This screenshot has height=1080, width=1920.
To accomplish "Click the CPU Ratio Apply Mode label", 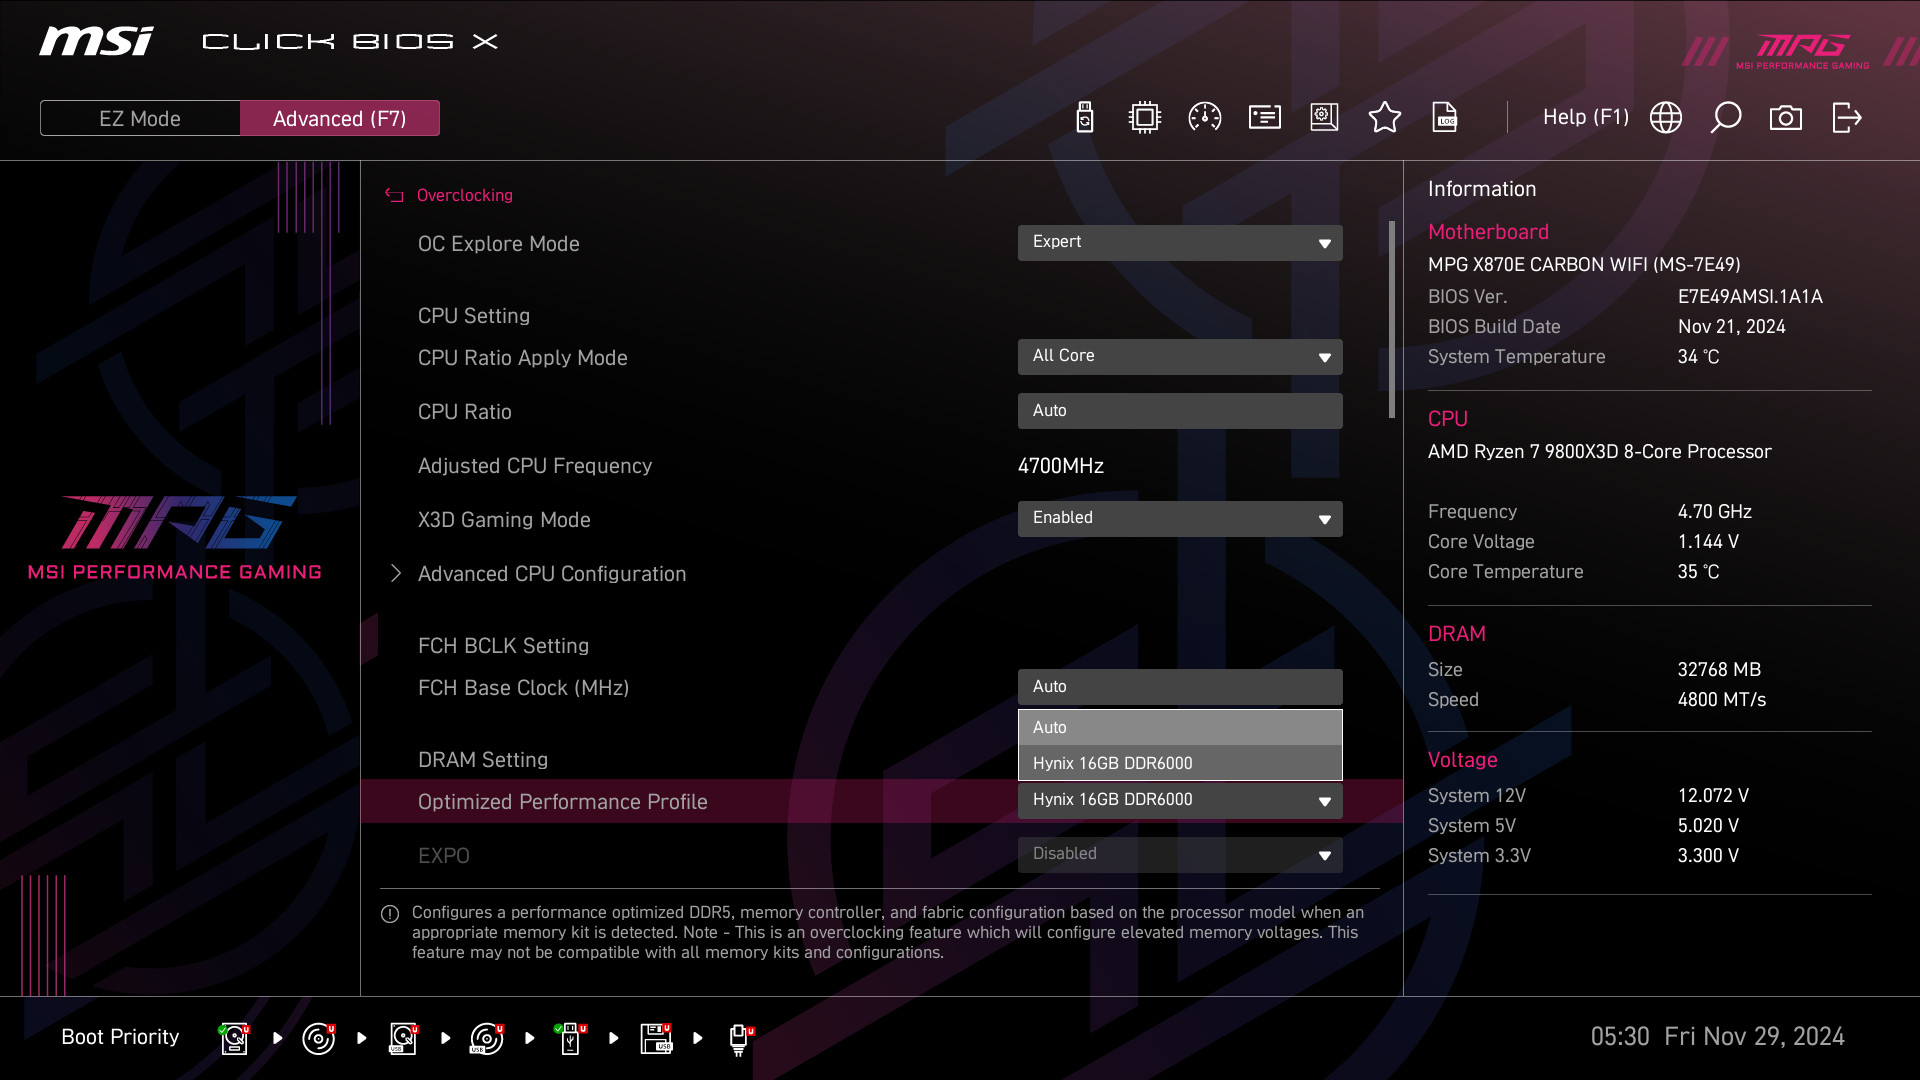I will [522, 358].
